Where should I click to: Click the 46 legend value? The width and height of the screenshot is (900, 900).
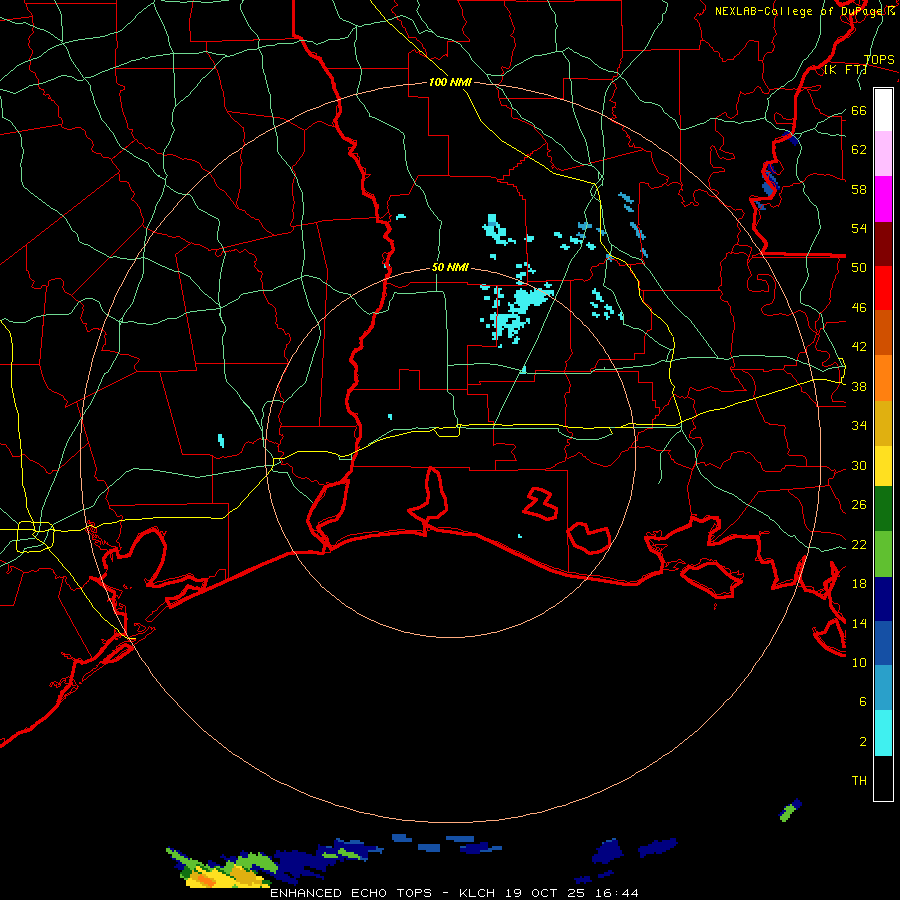(x=859, y=307)
